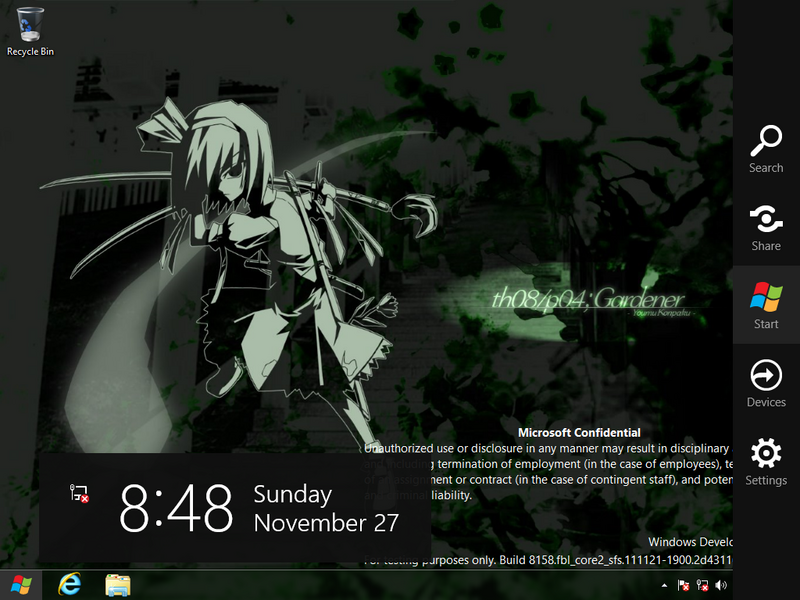Image resolution: width=800 pixels, height=600 pixels.
Task: Launch Internet Explorer from taskbar
Action: [x=69, y=585]
